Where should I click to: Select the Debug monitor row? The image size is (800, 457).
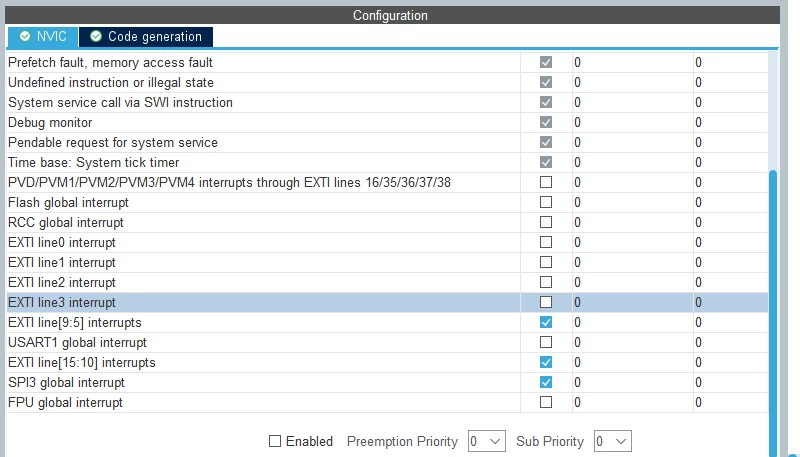pos(388,122)
